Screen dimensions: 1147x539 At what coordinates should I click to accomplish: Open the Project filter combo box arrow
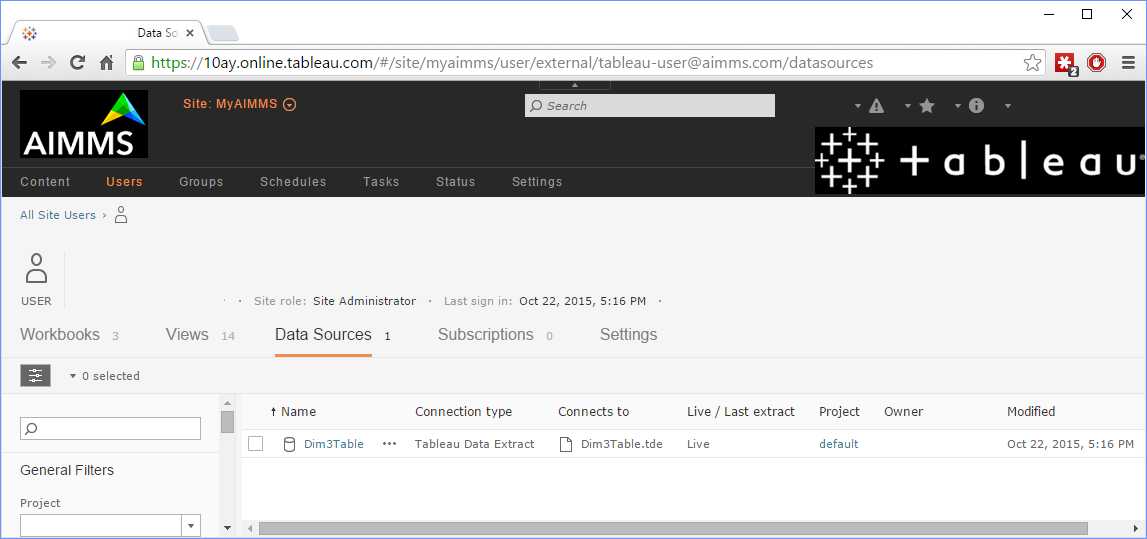point(191,525)
